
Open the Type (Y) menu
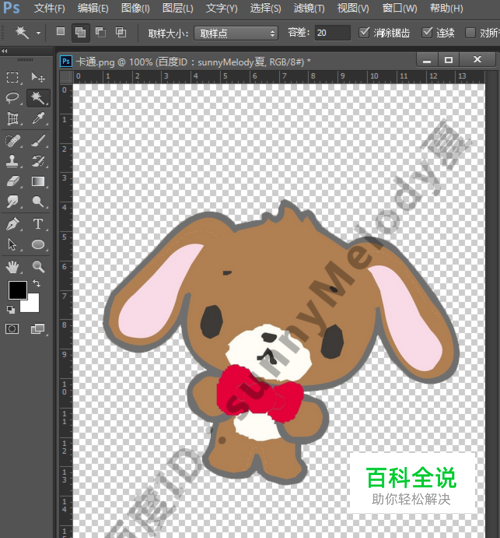pos(222,8)
